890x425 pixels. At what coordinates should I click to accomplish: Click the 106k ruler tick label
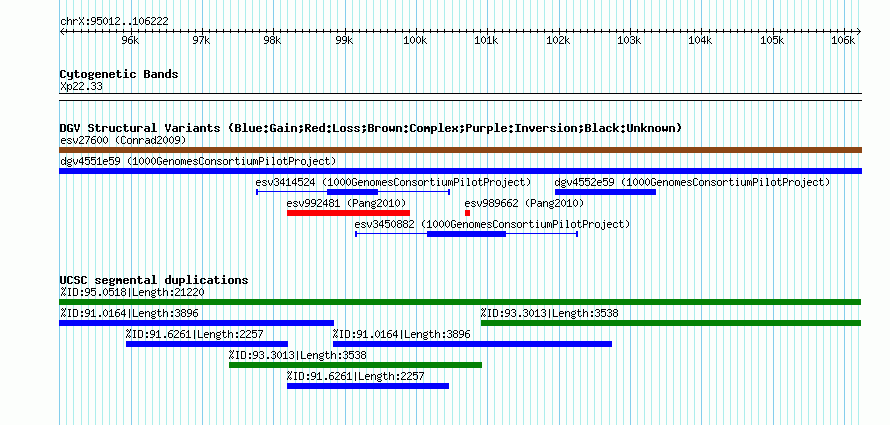pyautogui.click(x=843, y=41)
